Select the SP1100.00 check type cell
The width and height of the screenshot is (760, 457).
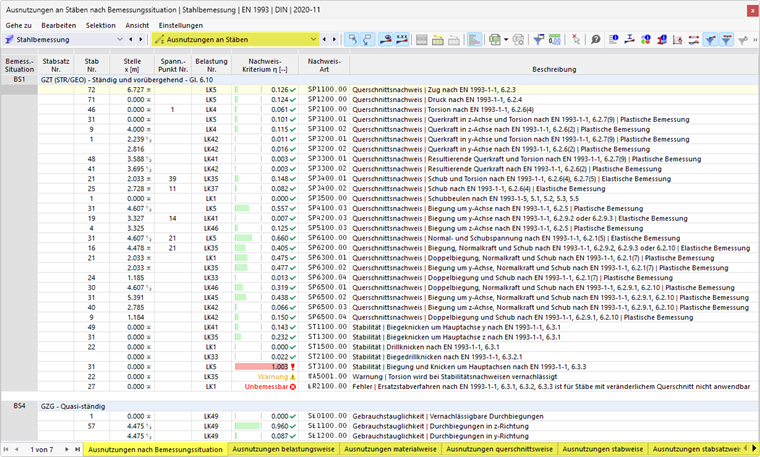click(324, 90)
